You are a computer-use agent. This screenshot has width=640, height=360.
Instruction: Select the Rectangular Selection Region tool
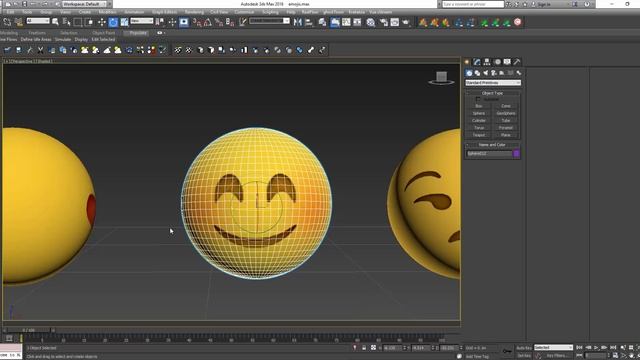pos(78,22)
